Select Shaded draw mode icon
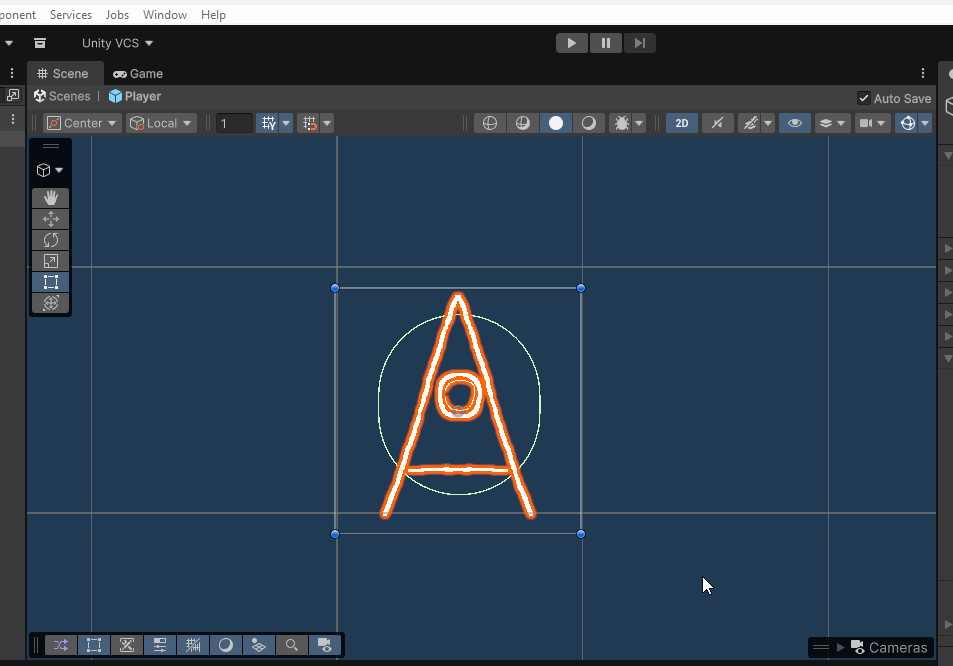 tap(556, 123)
